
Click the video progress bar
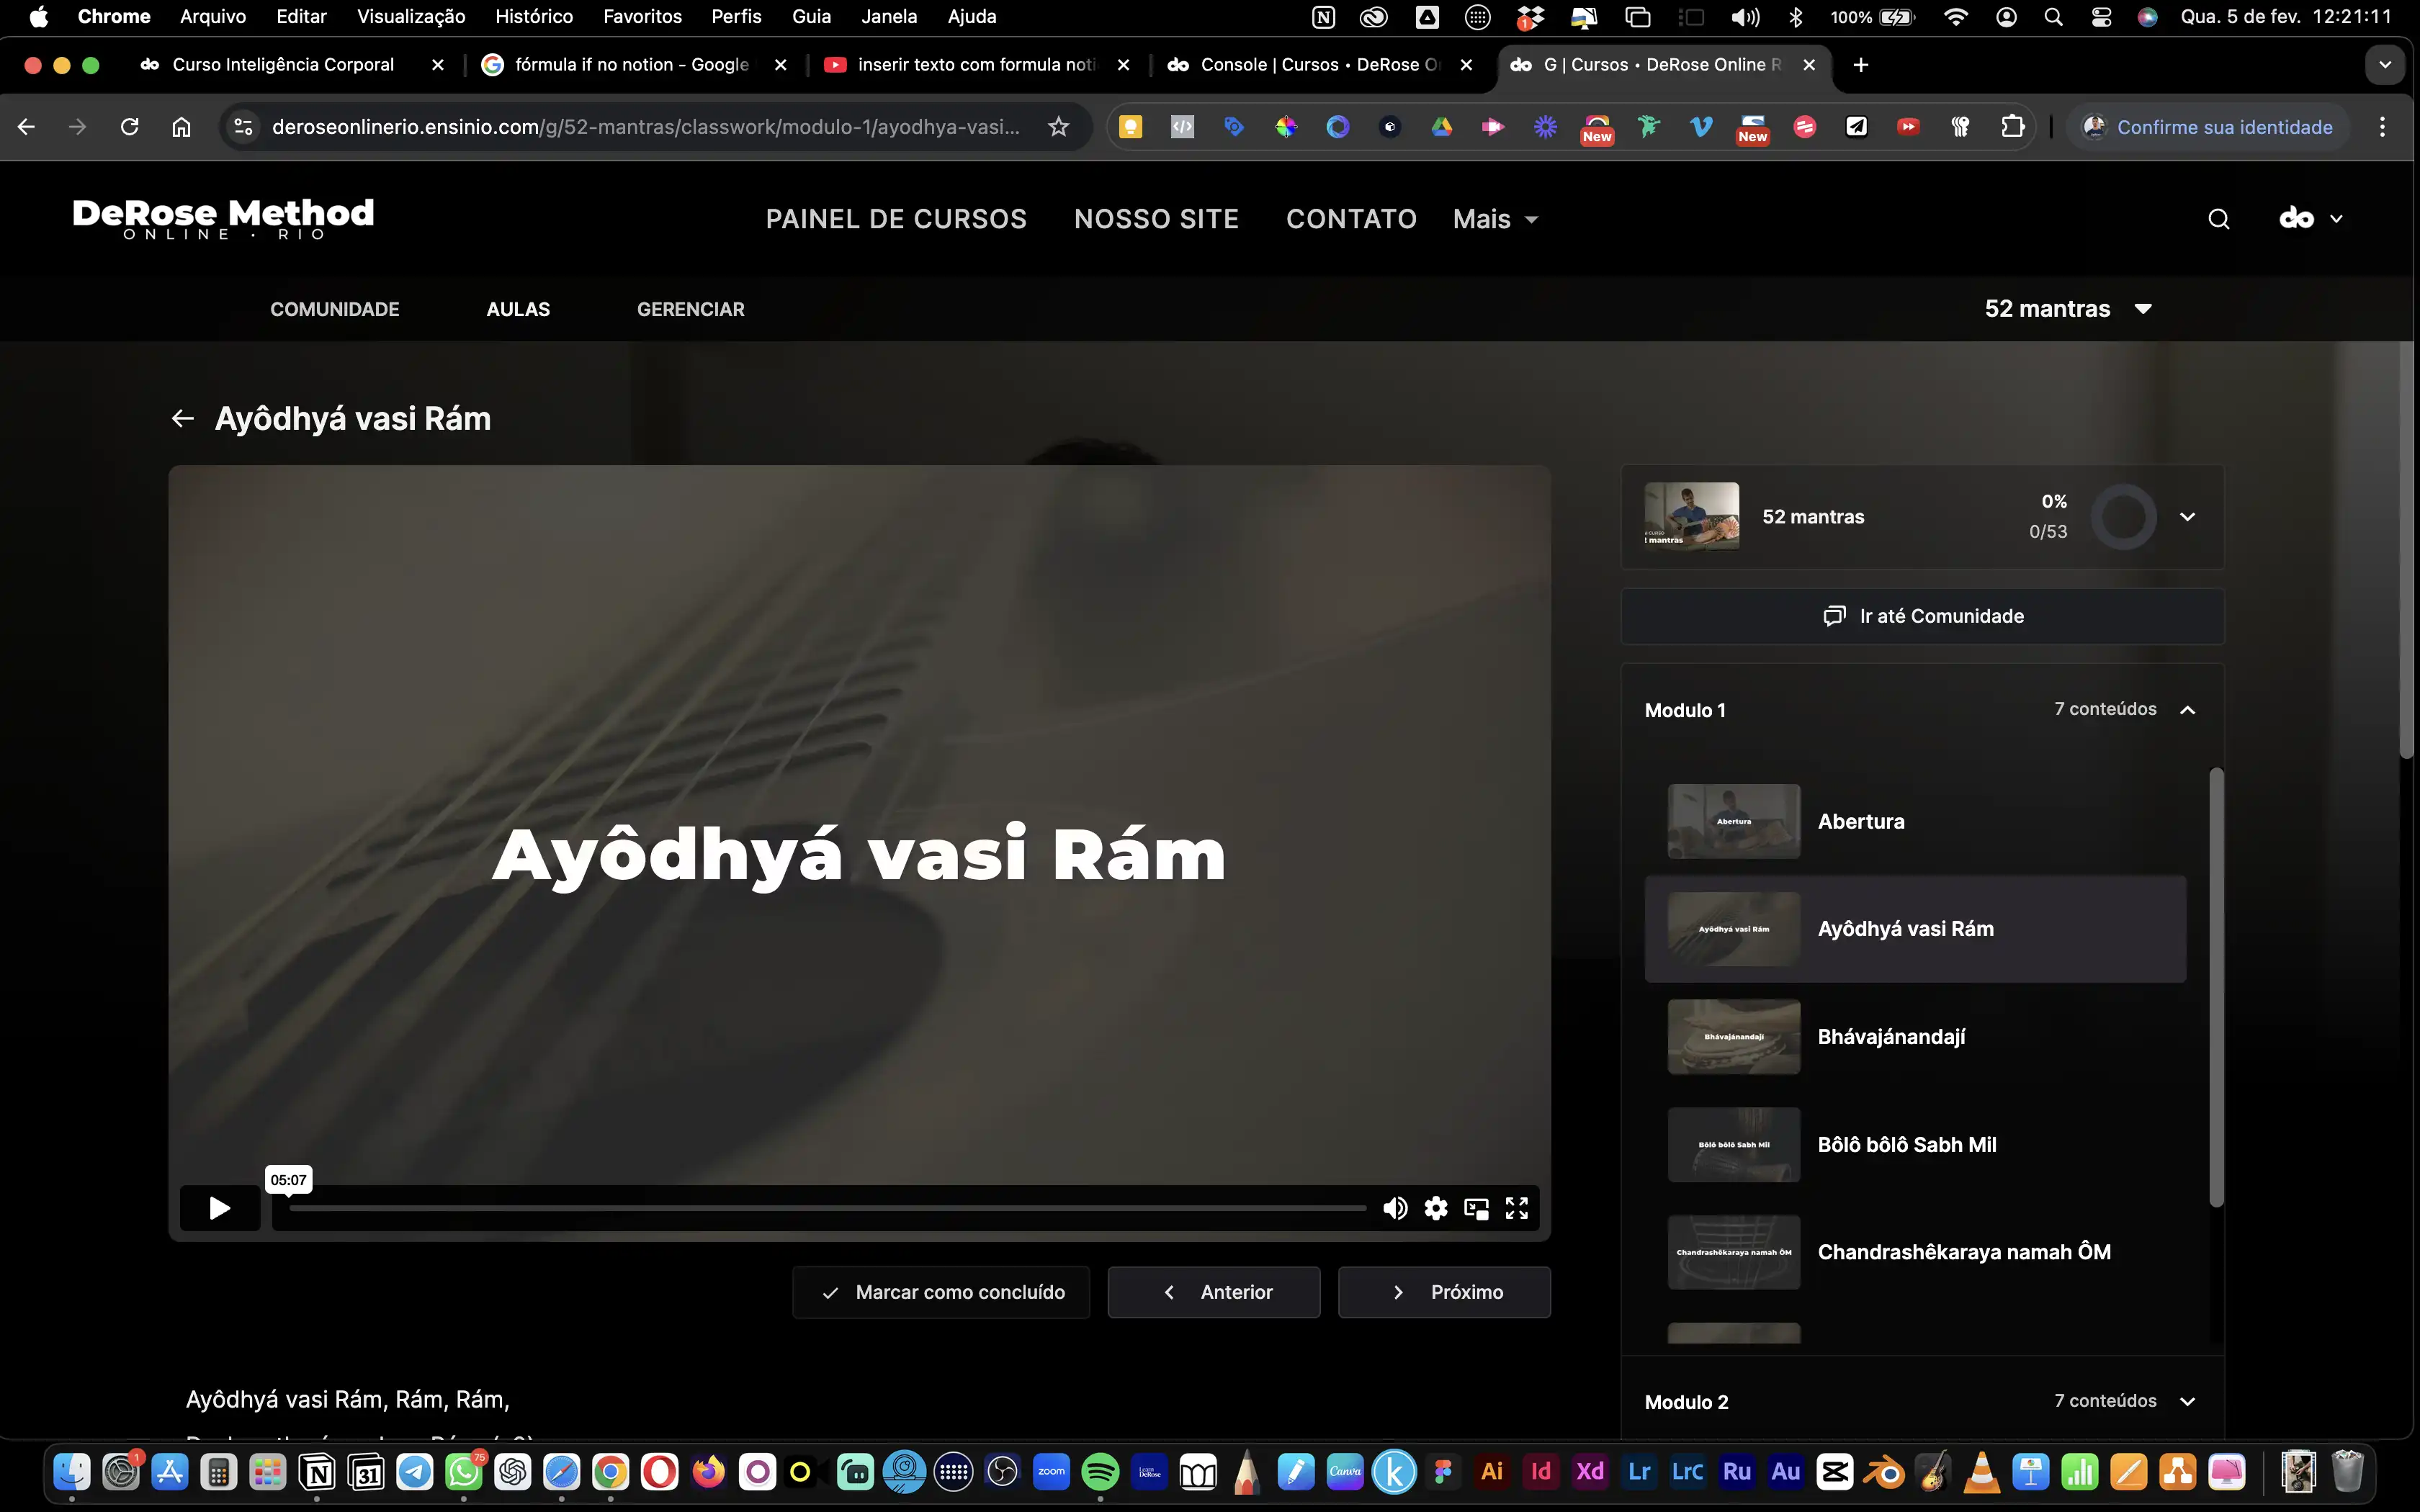pos(828,1208)
